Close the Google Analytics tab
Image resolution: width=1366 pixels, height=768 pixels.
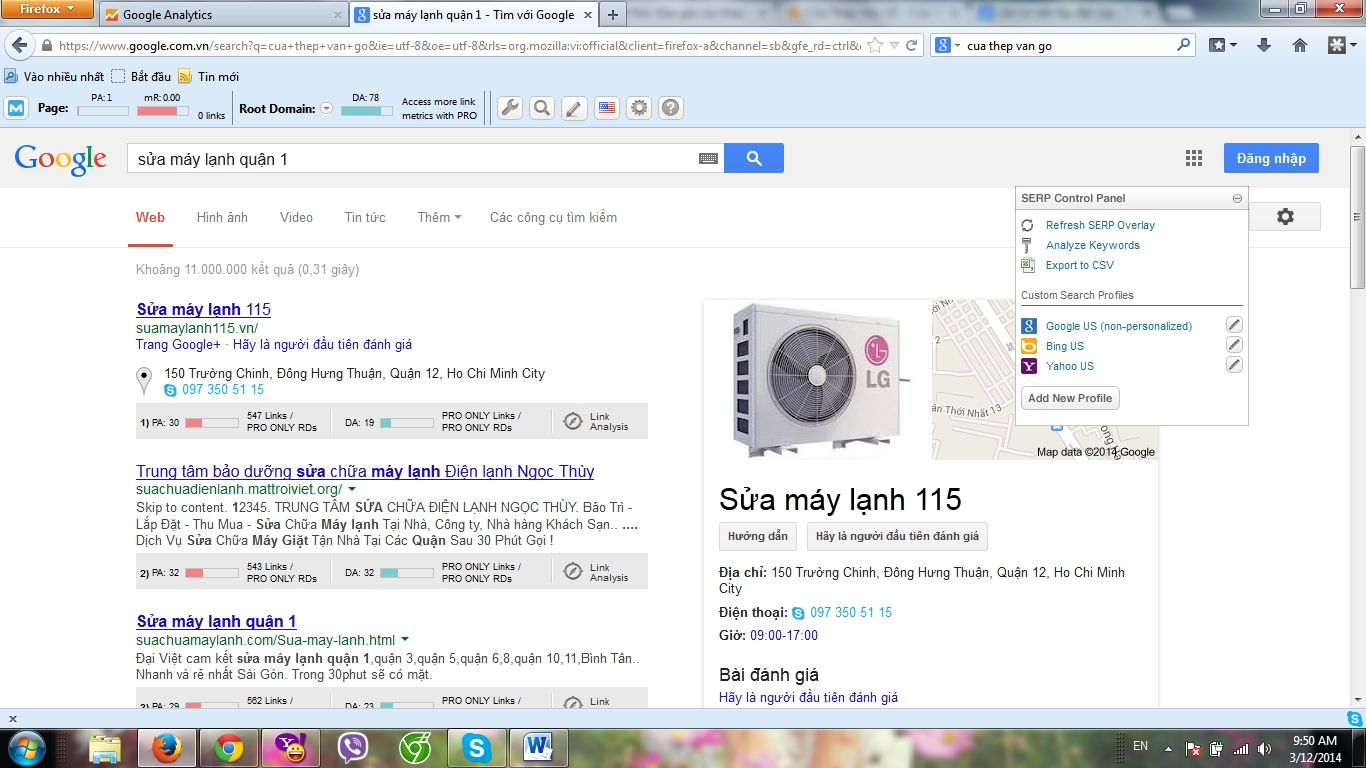337,15
